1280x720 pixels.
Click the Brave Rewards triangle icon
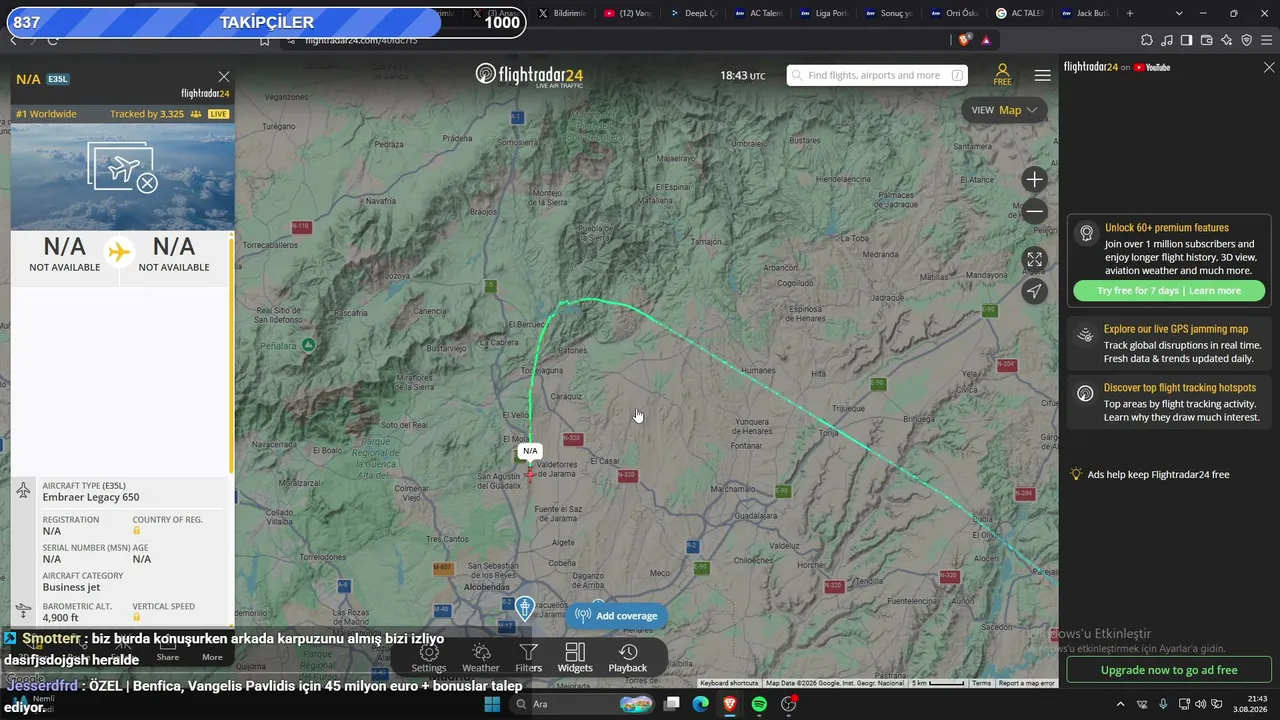point(986,40)
